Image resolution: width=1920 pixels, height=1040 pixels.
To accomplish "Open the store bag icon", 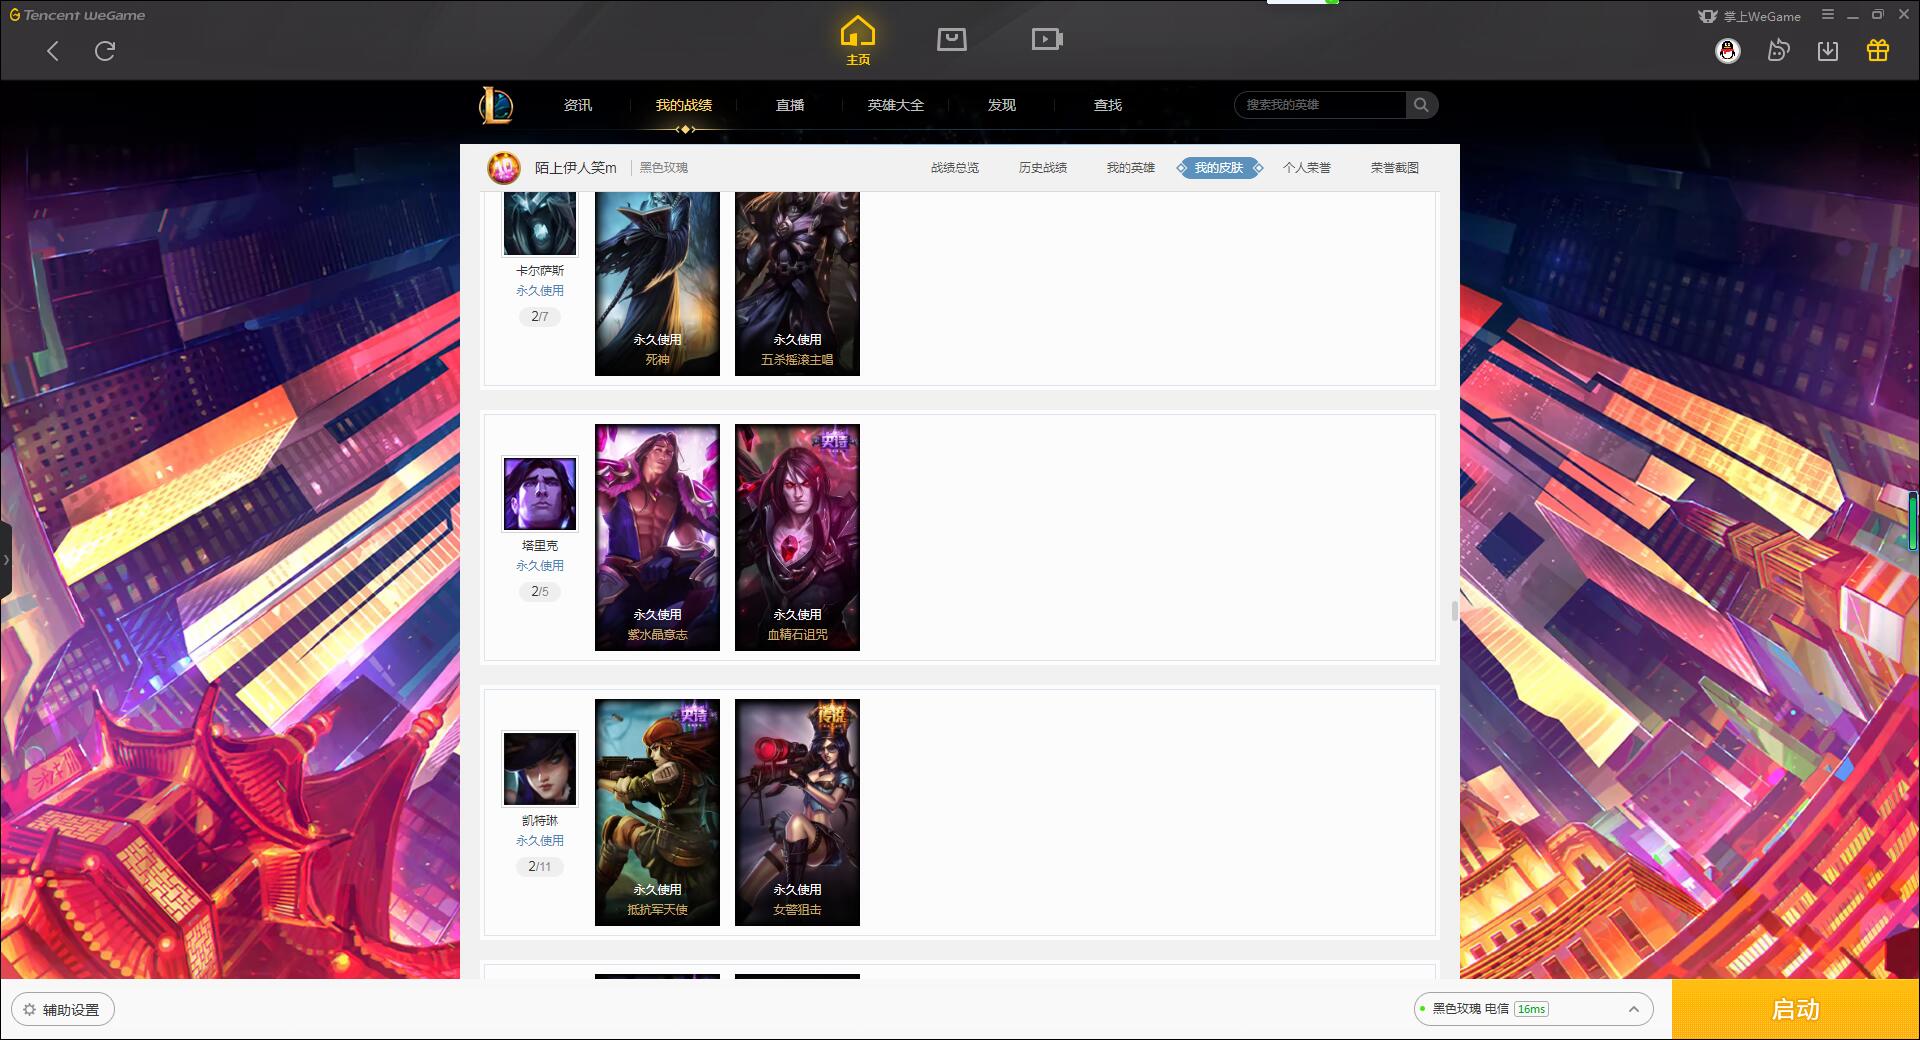I will point(952,39).
